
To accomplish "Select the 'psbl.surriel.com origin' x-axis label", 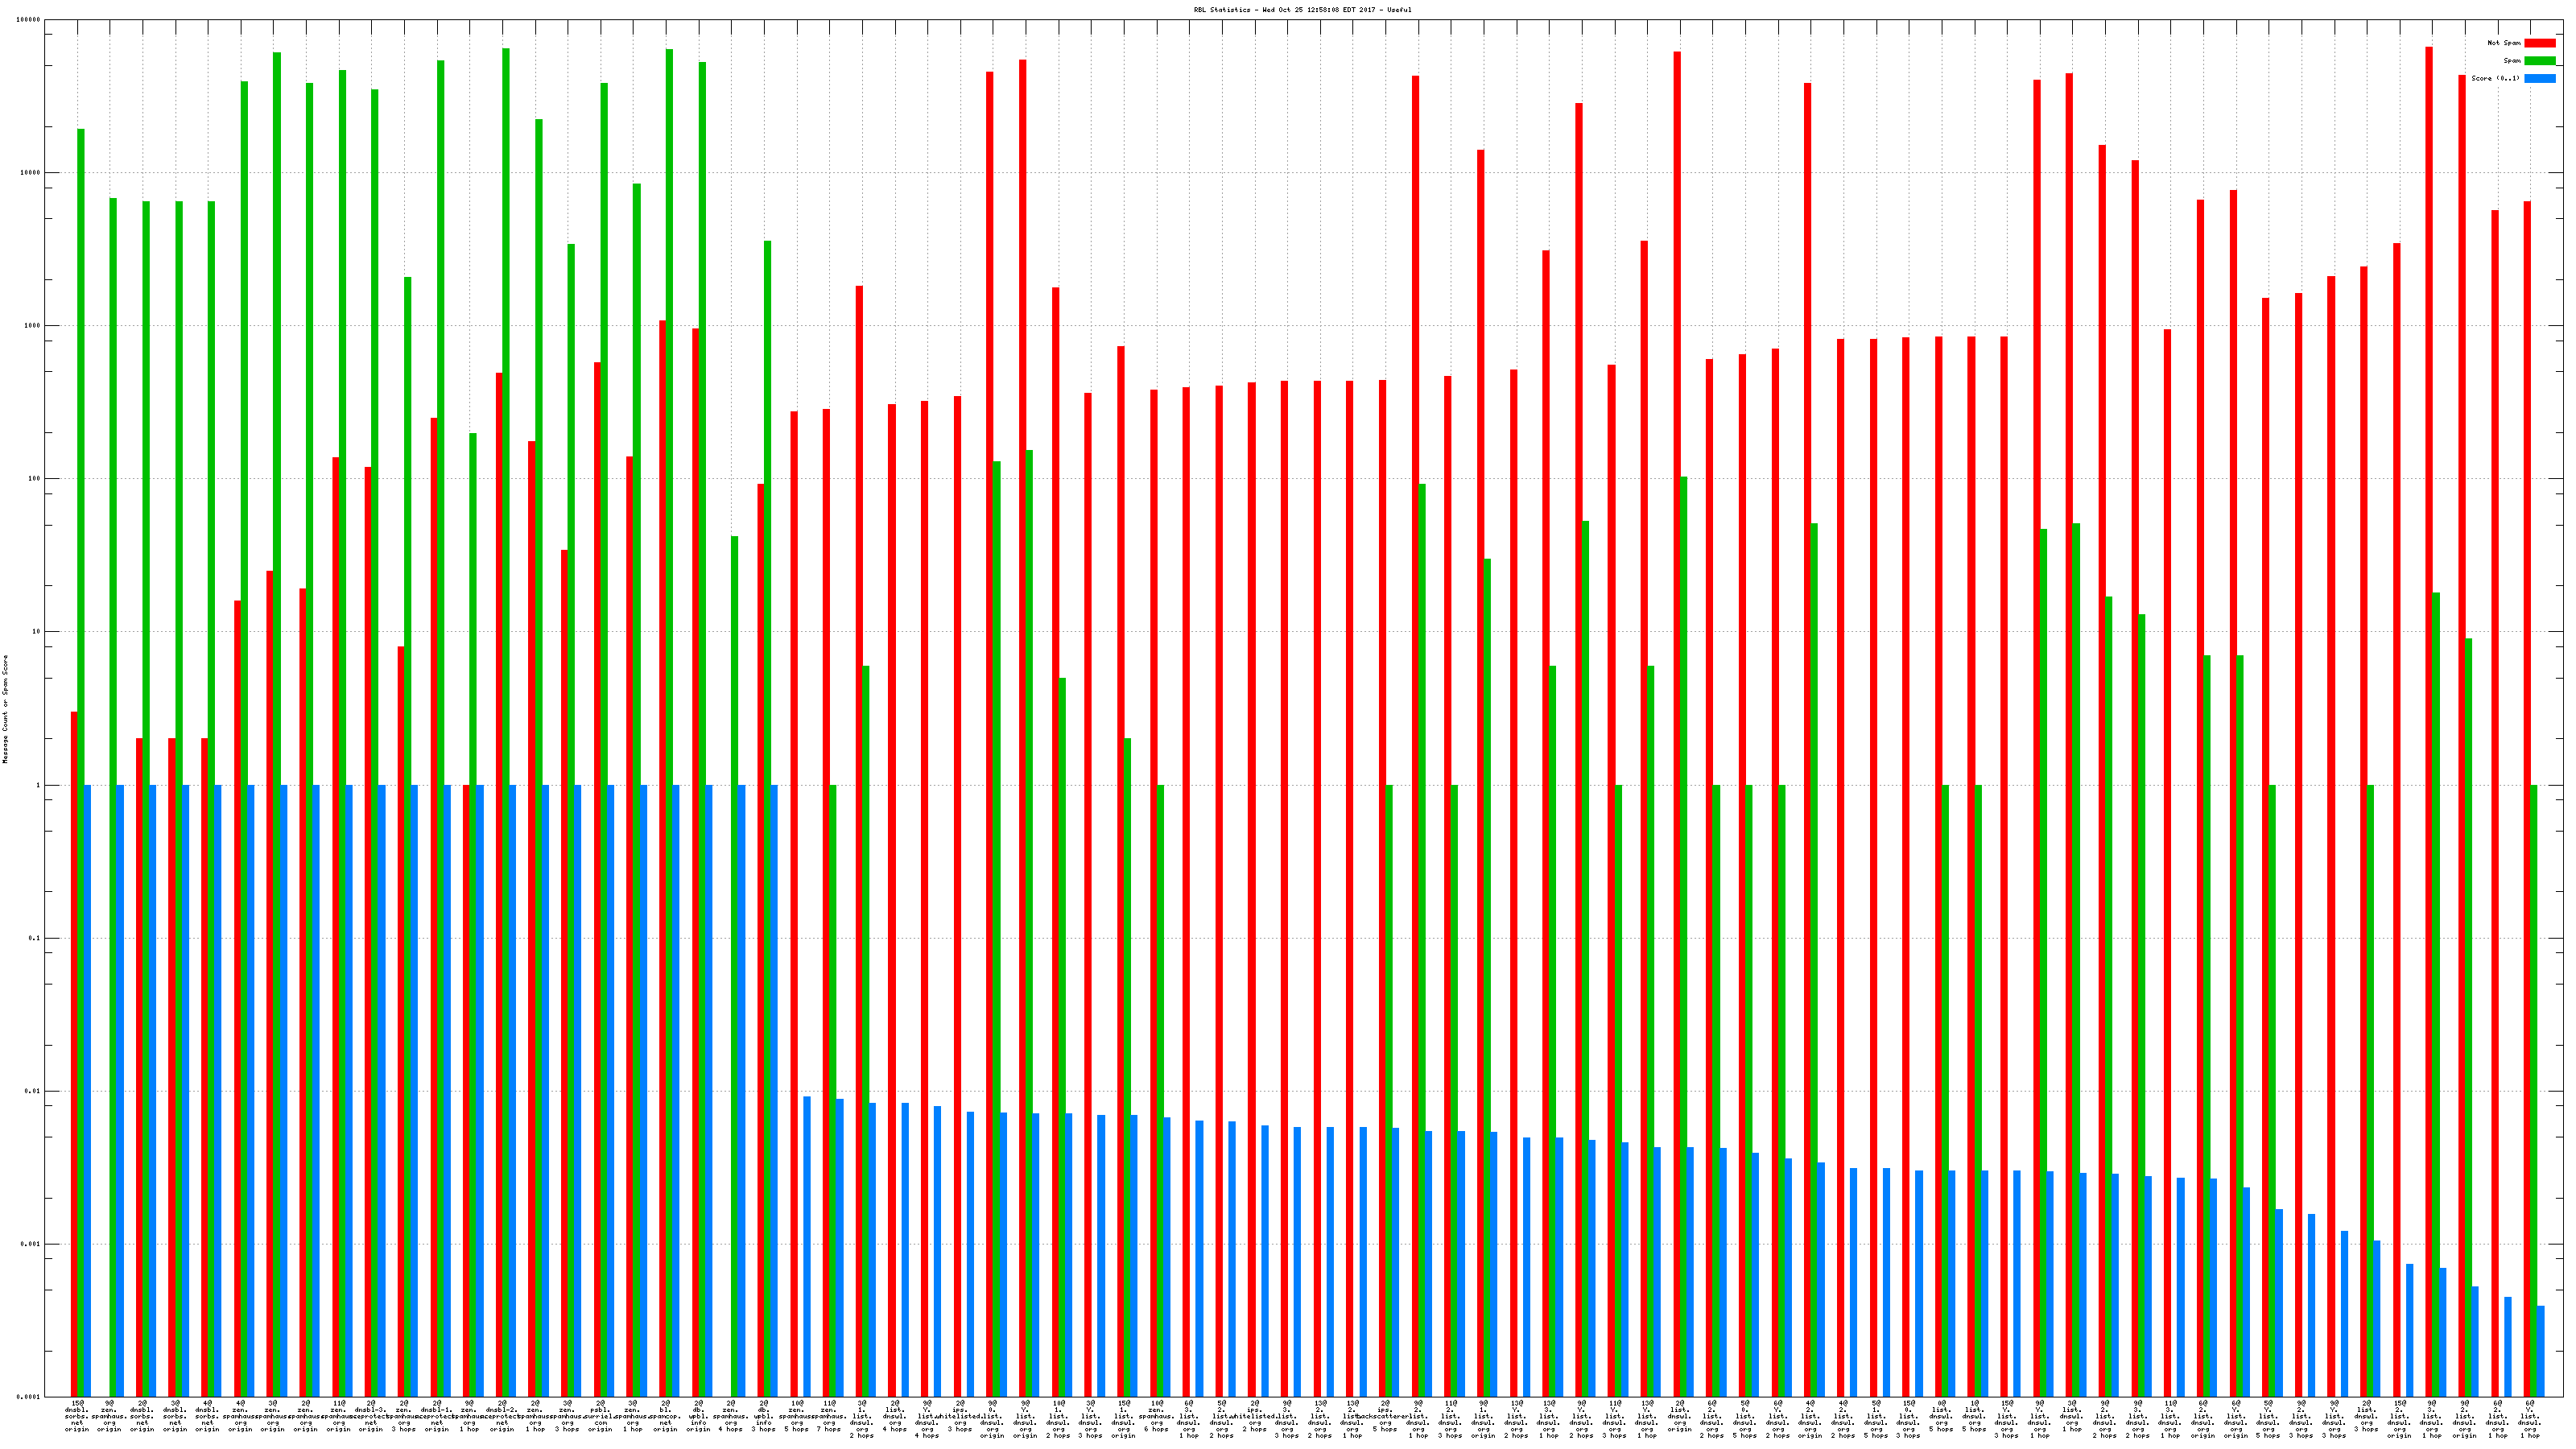I will point(600,1416).
